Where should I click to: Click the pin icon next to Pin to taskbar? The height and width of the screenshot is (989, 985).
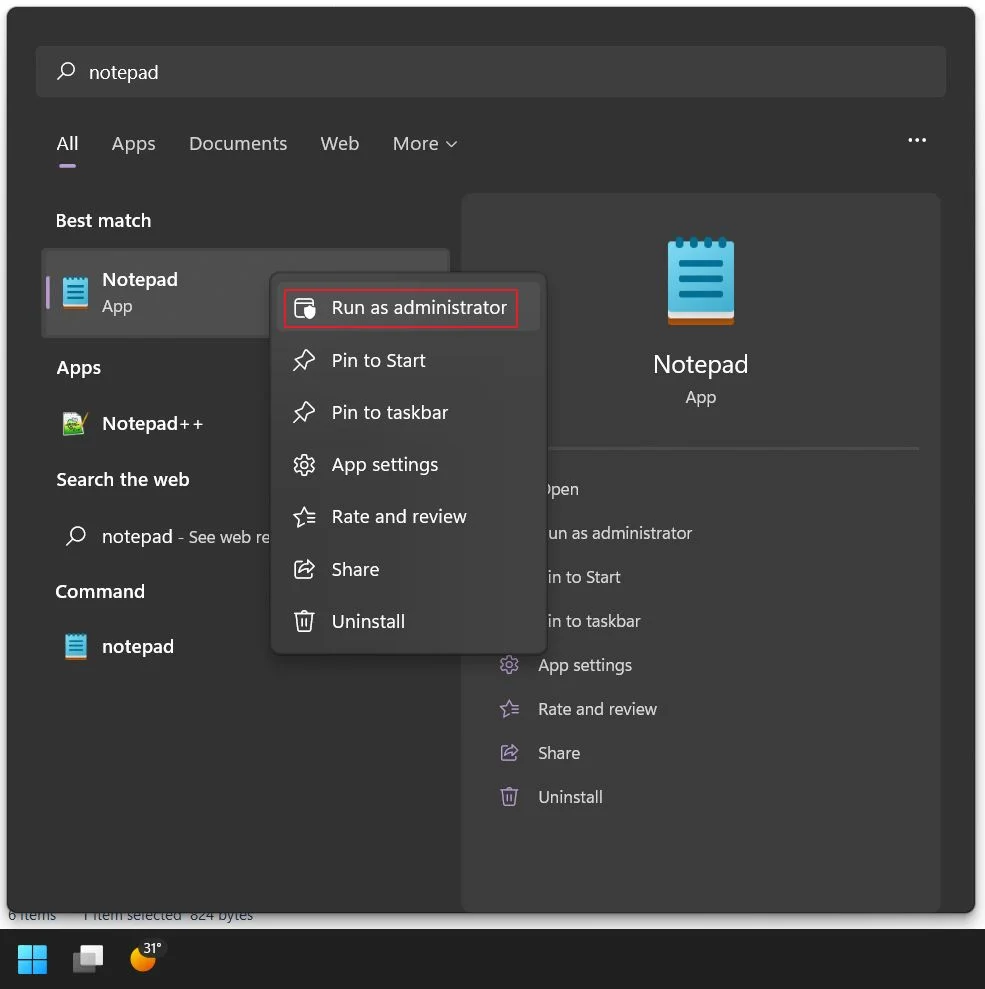[x=304, y=413]
